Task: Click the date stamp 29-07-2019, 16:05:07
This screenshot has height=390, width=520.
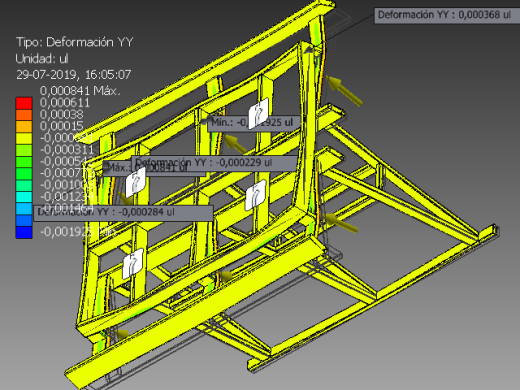Action: [74, 74]
